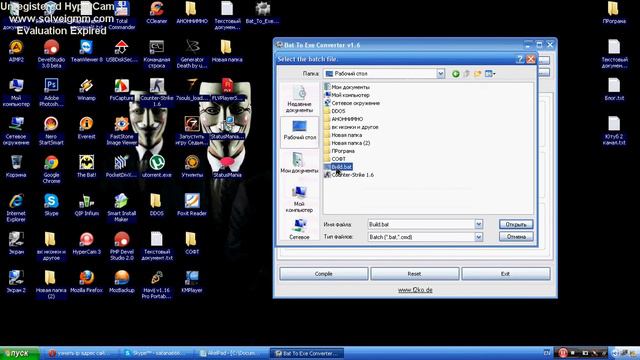Click the Up One Level folder icon
640x360 pixels.
467,74
